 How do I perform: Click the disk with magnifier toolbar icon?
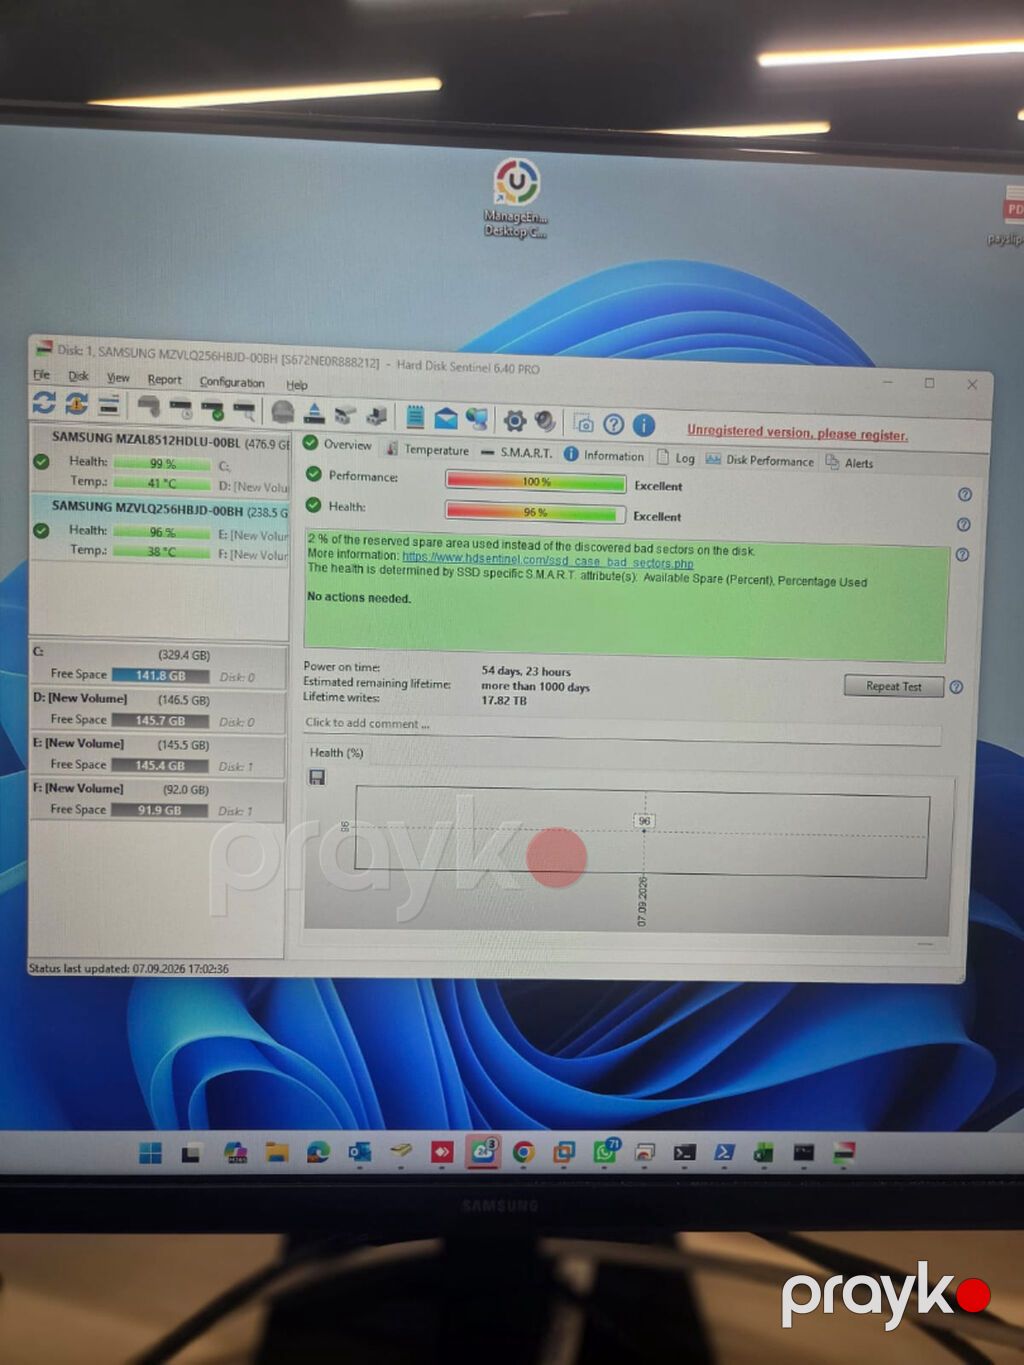pyautogui.click(x=244, y=410)
